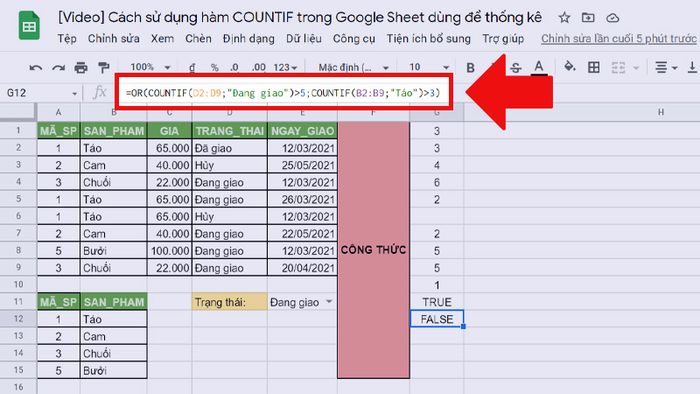Select Cam cell in row 13
This screenshot has height=394, width=700.
pos(113,336)
